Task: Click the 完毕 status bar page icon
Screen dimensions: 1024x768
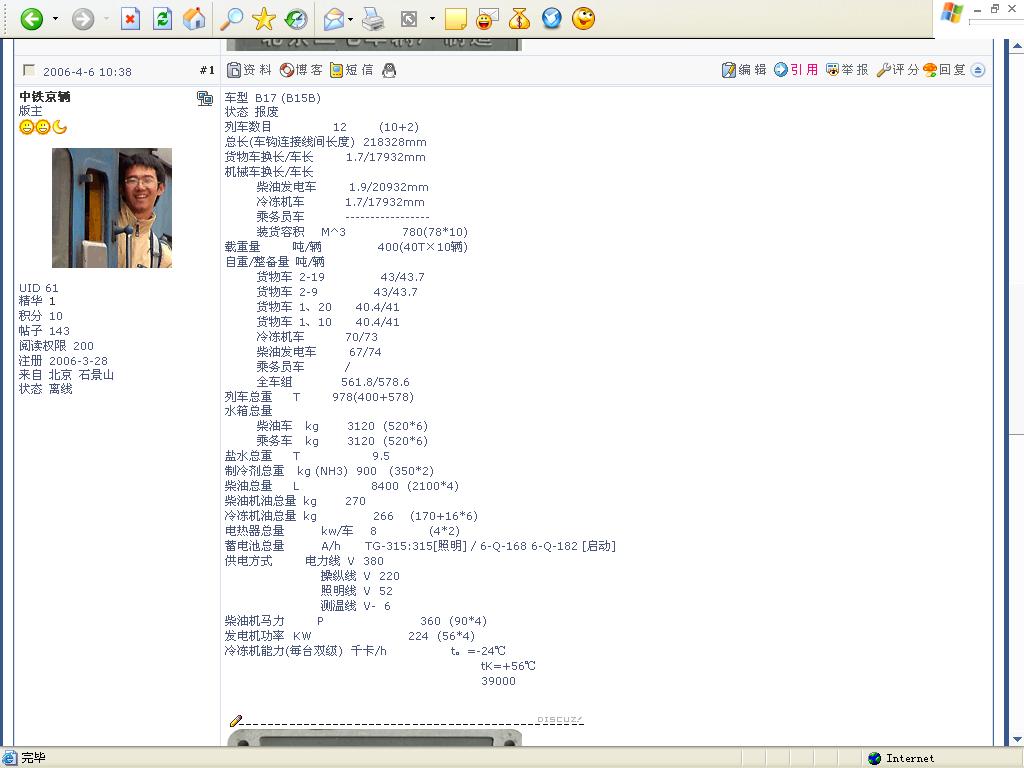Action: [8, 758]
